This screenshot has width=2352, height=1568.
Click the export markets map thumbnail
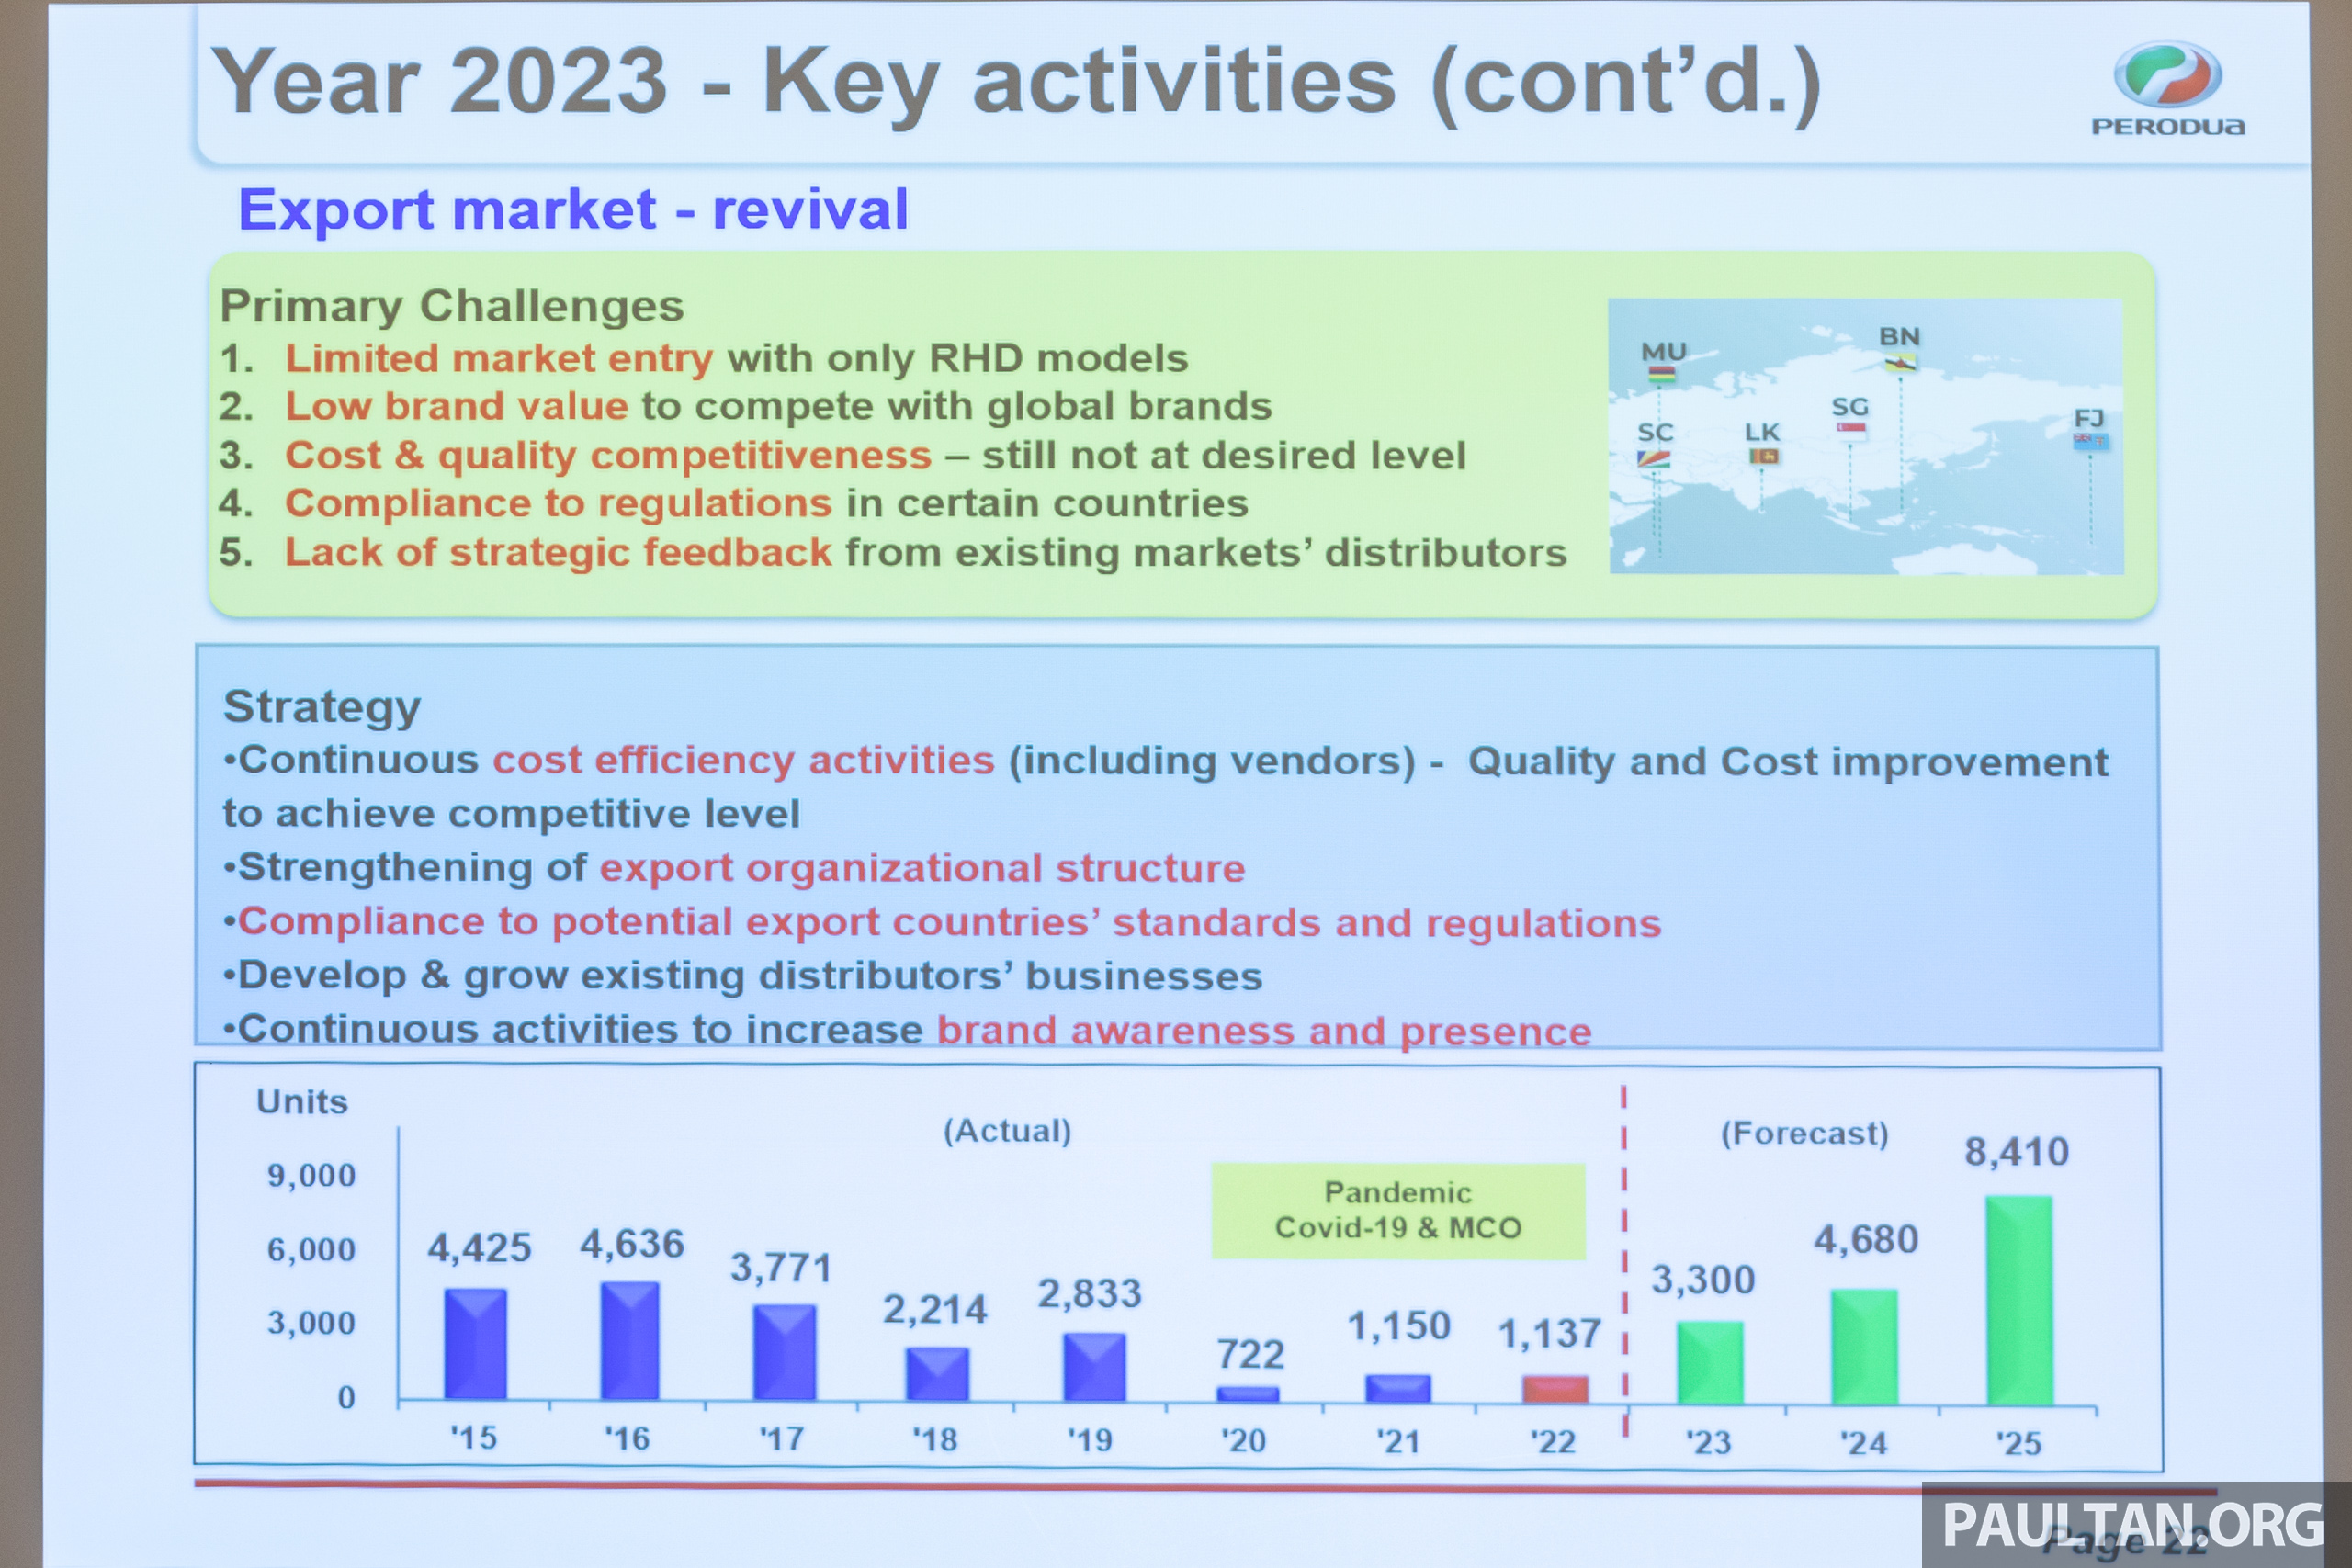click(x=1866, y=436)
